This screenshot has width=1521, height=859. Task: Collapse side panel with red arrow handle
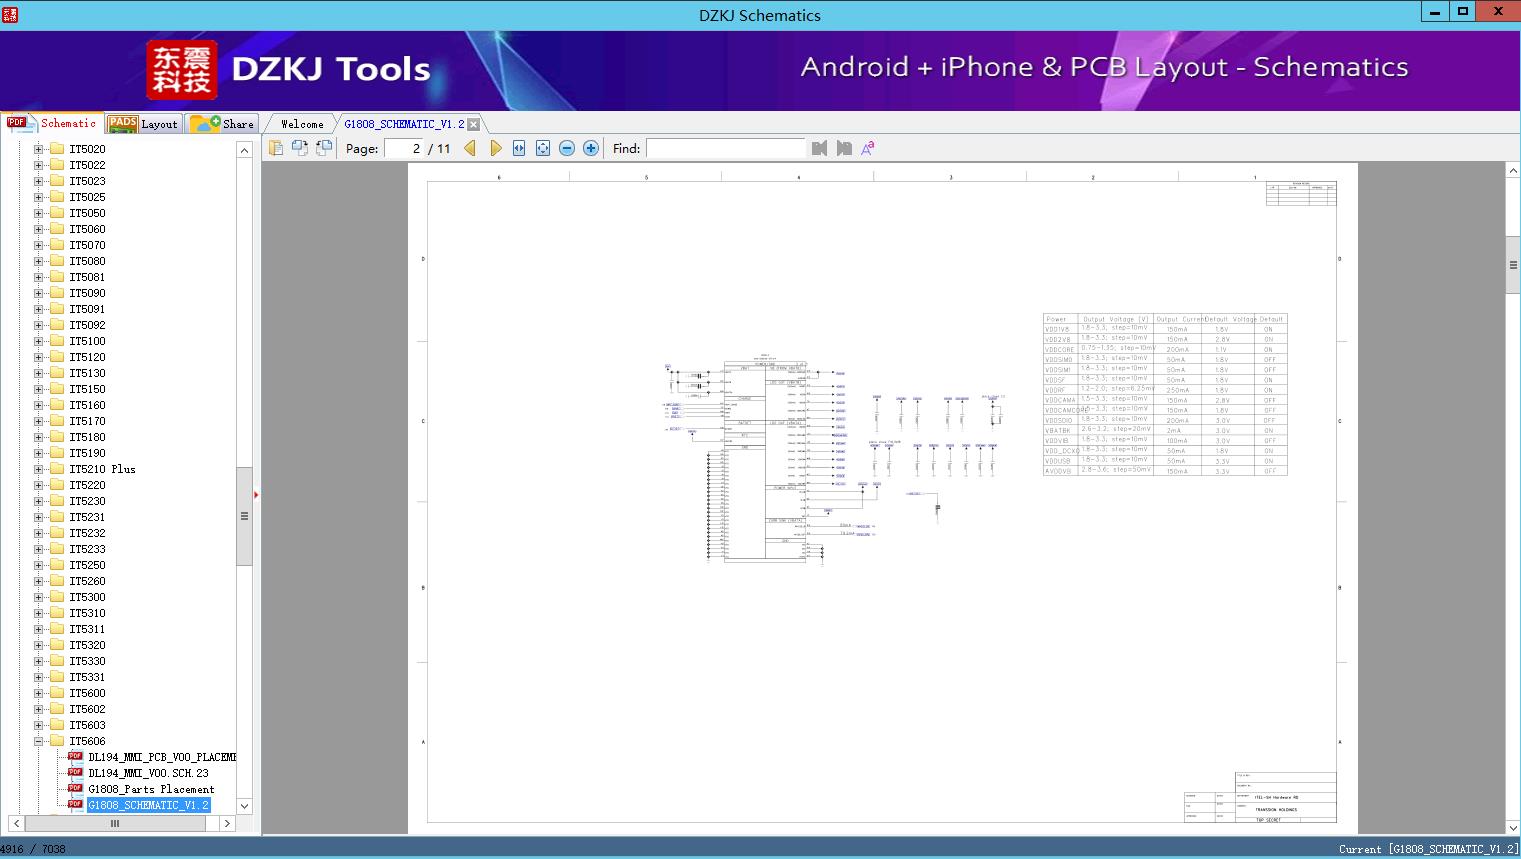pyautogui.click(x=256, y=494)
